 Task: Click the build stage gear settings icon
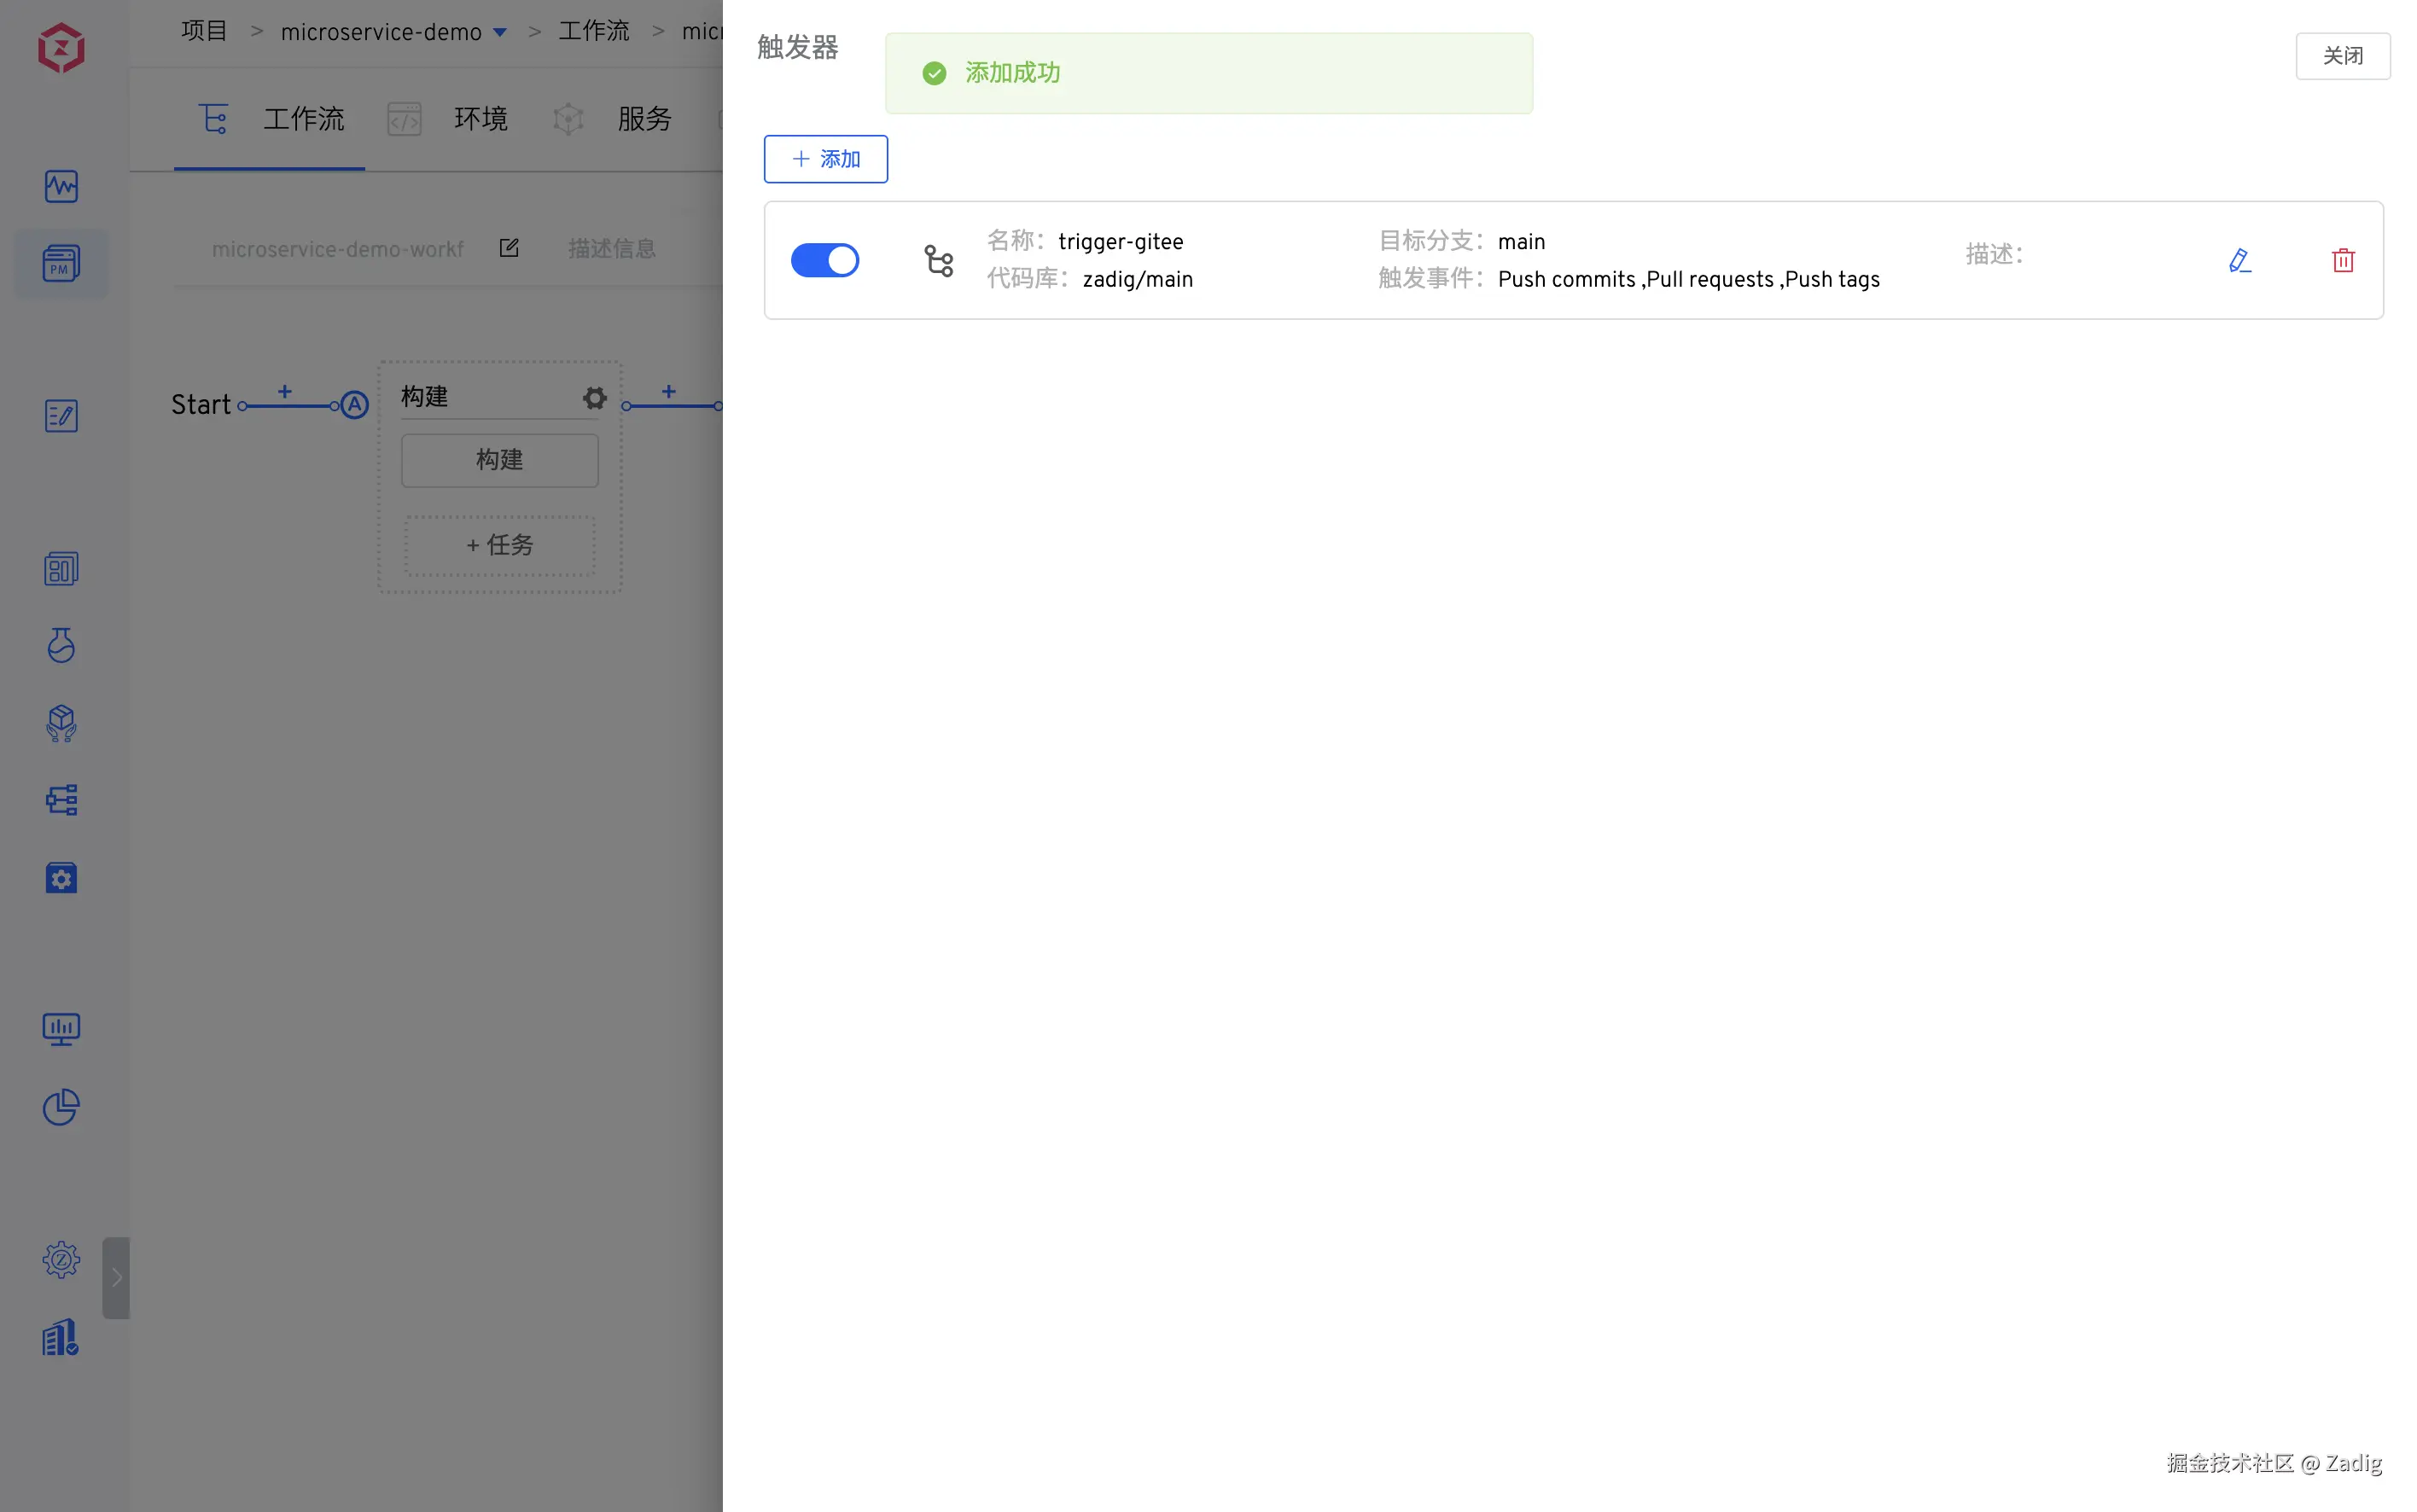[x=595, y=398]
